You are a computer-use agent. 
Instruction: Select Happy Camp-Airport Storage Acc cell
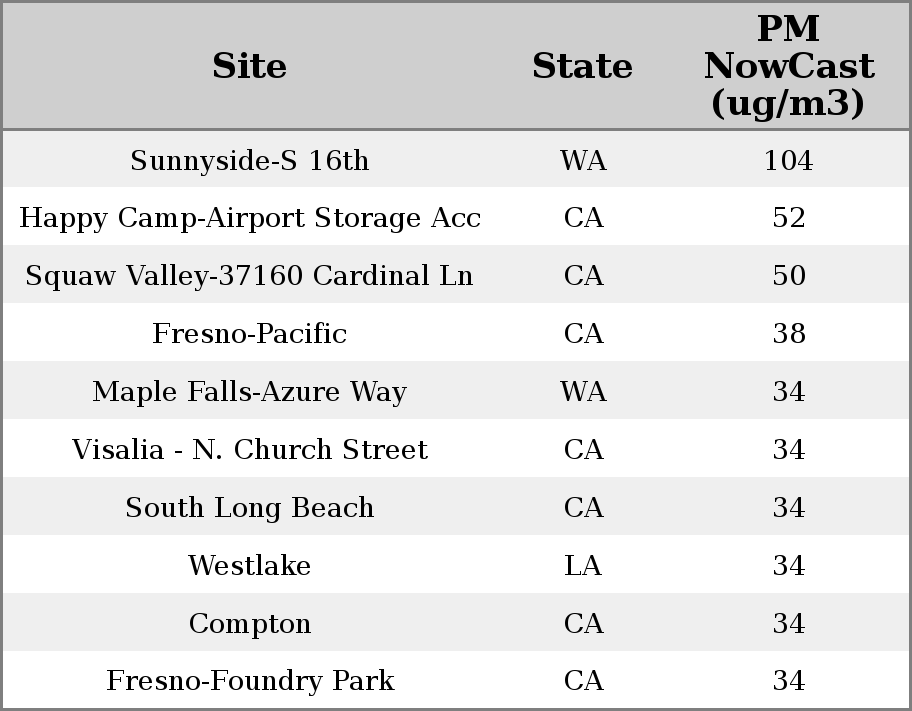(250, 218)
